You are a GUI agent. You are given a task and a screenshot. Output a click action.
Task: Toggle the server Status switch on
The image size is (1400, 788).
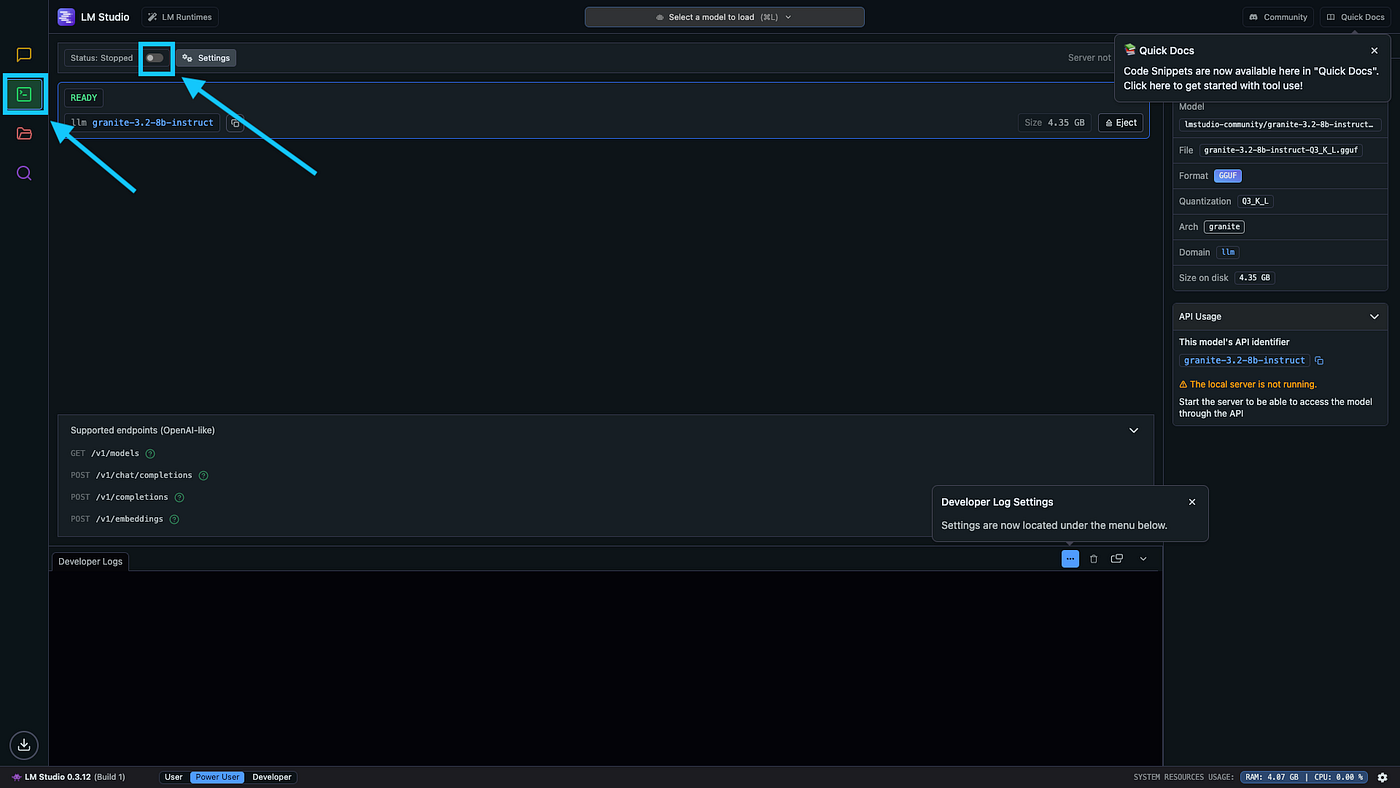tap(155, 58)
